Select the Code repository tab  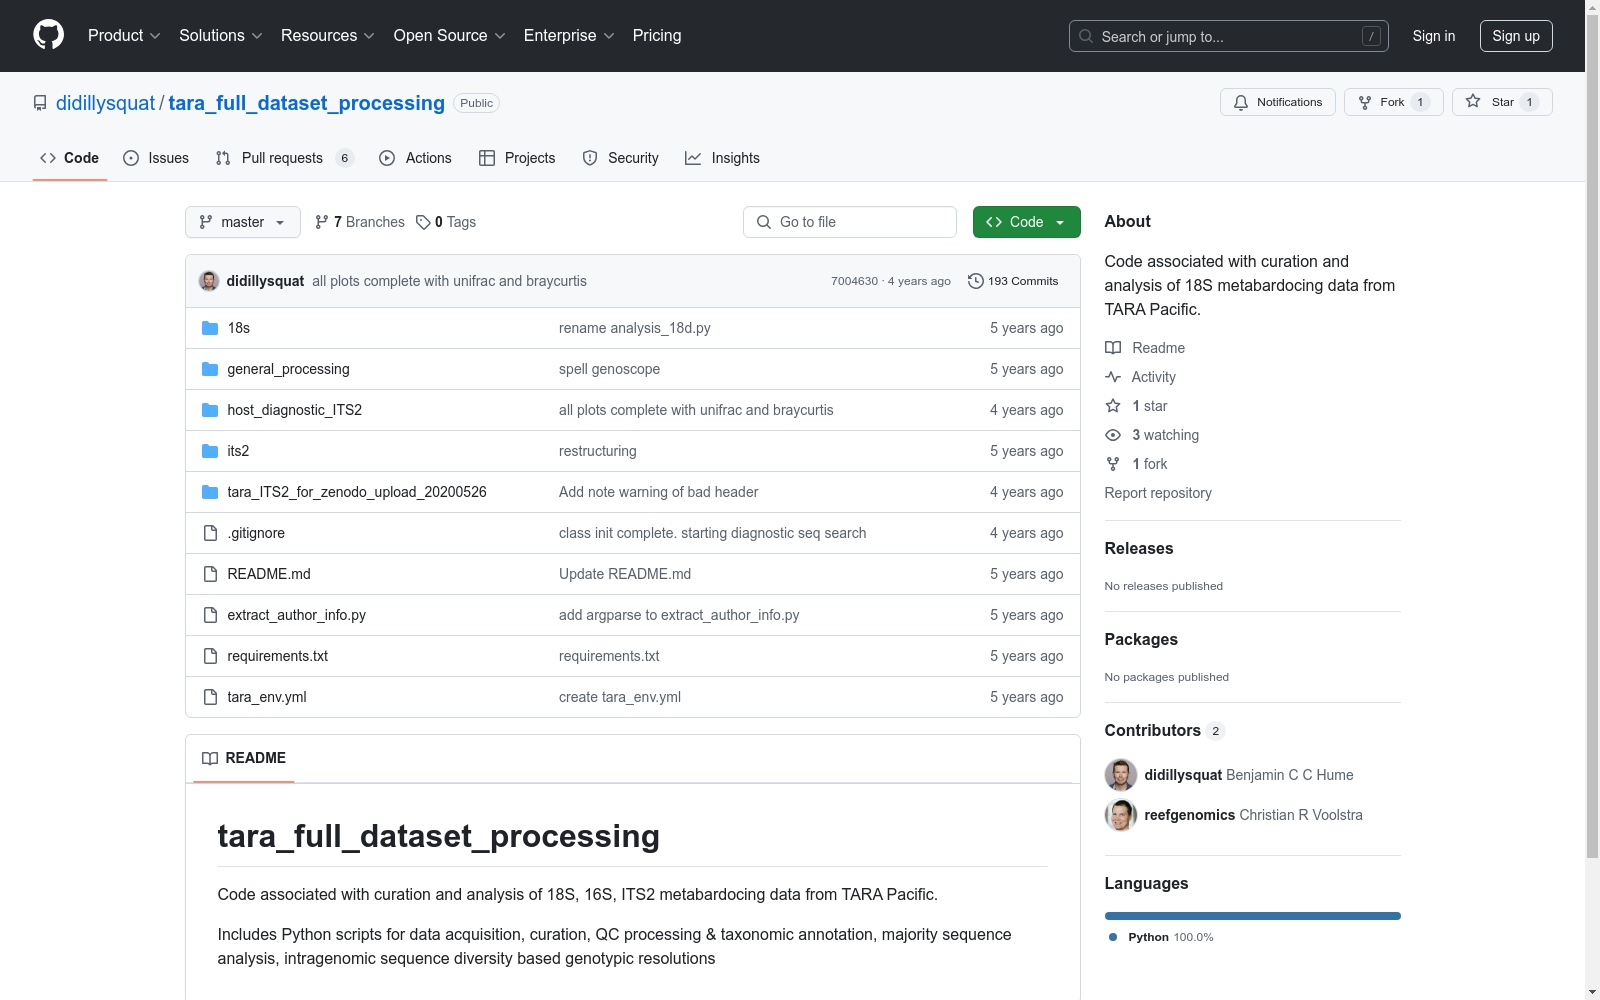point(70,158)
